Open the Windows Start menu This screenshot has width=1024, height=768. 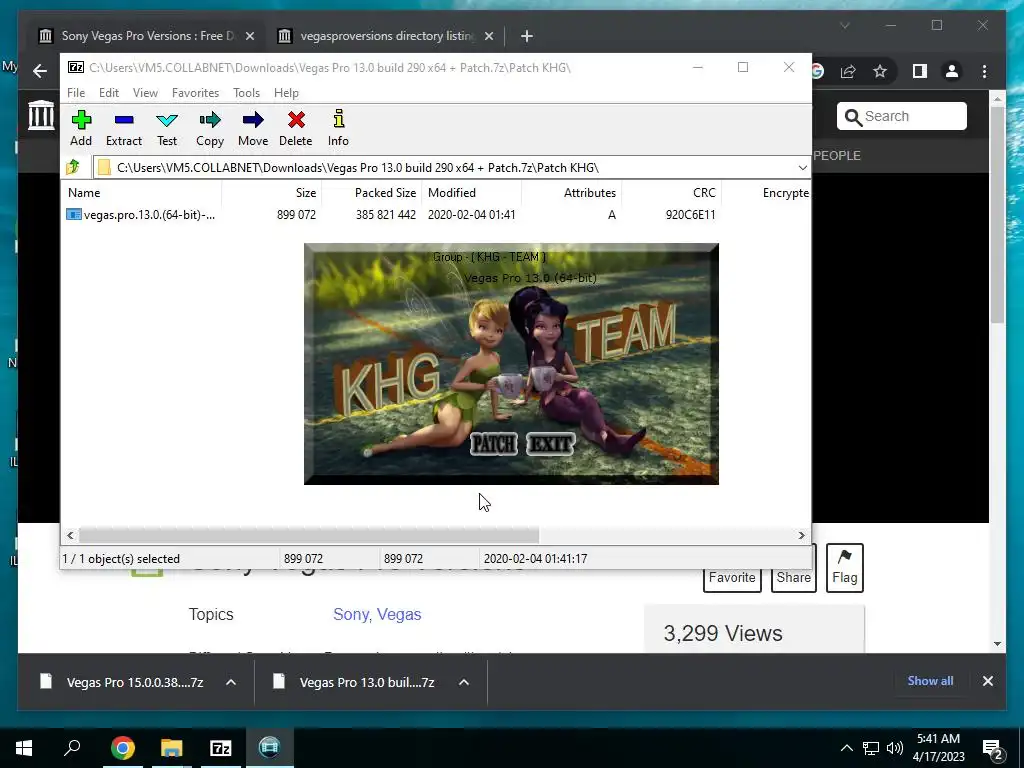24,748
